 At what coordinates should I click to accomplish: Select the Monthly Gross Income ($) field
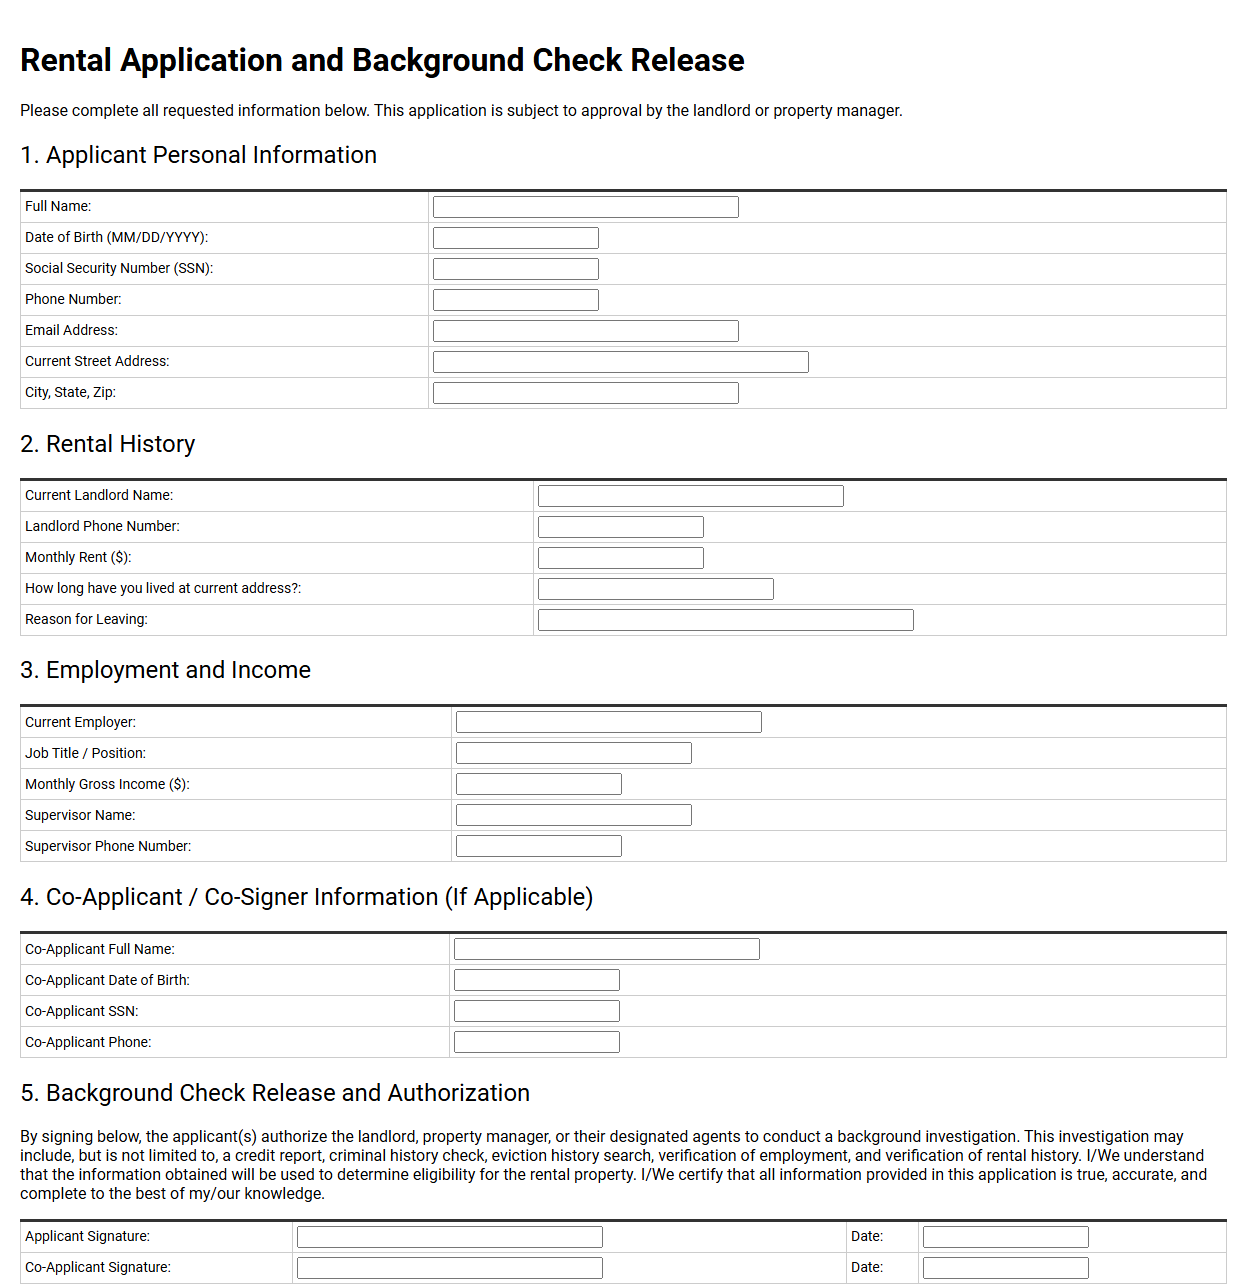[x=539, y=784]
